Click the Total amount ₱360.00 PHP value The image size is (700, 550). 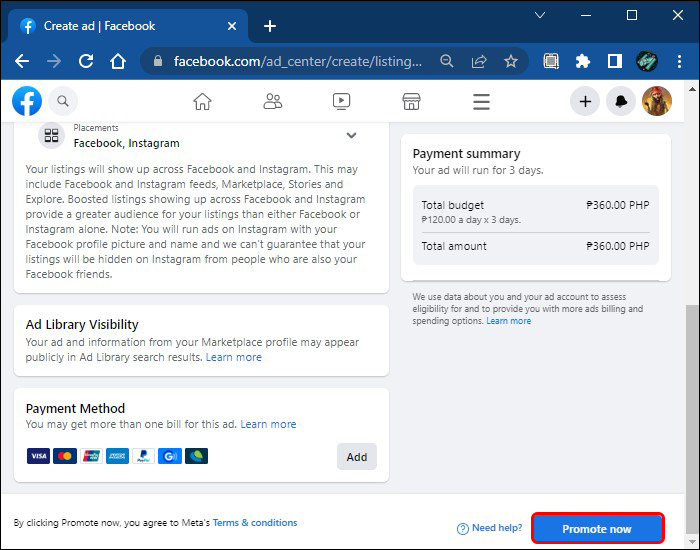[x=618, y=246]
